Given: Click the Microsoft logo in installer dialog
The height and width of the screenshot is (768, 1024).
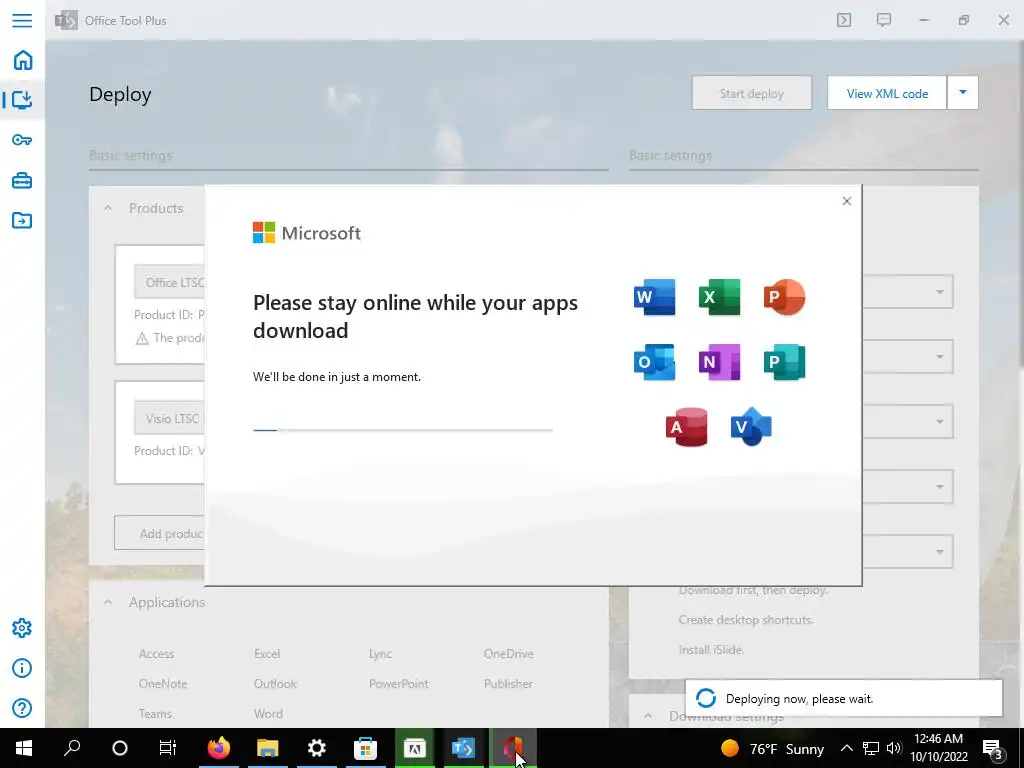Looking at the screenshot, I should pyautogui.click(x=307, y=232).
